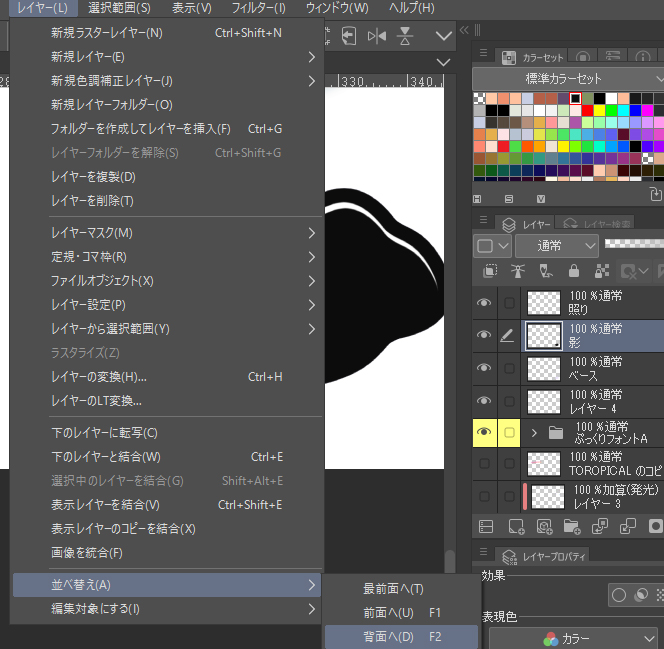664x649 pixels.
Task: Click the flip vertical icon in toolbar
Action: 405,36
